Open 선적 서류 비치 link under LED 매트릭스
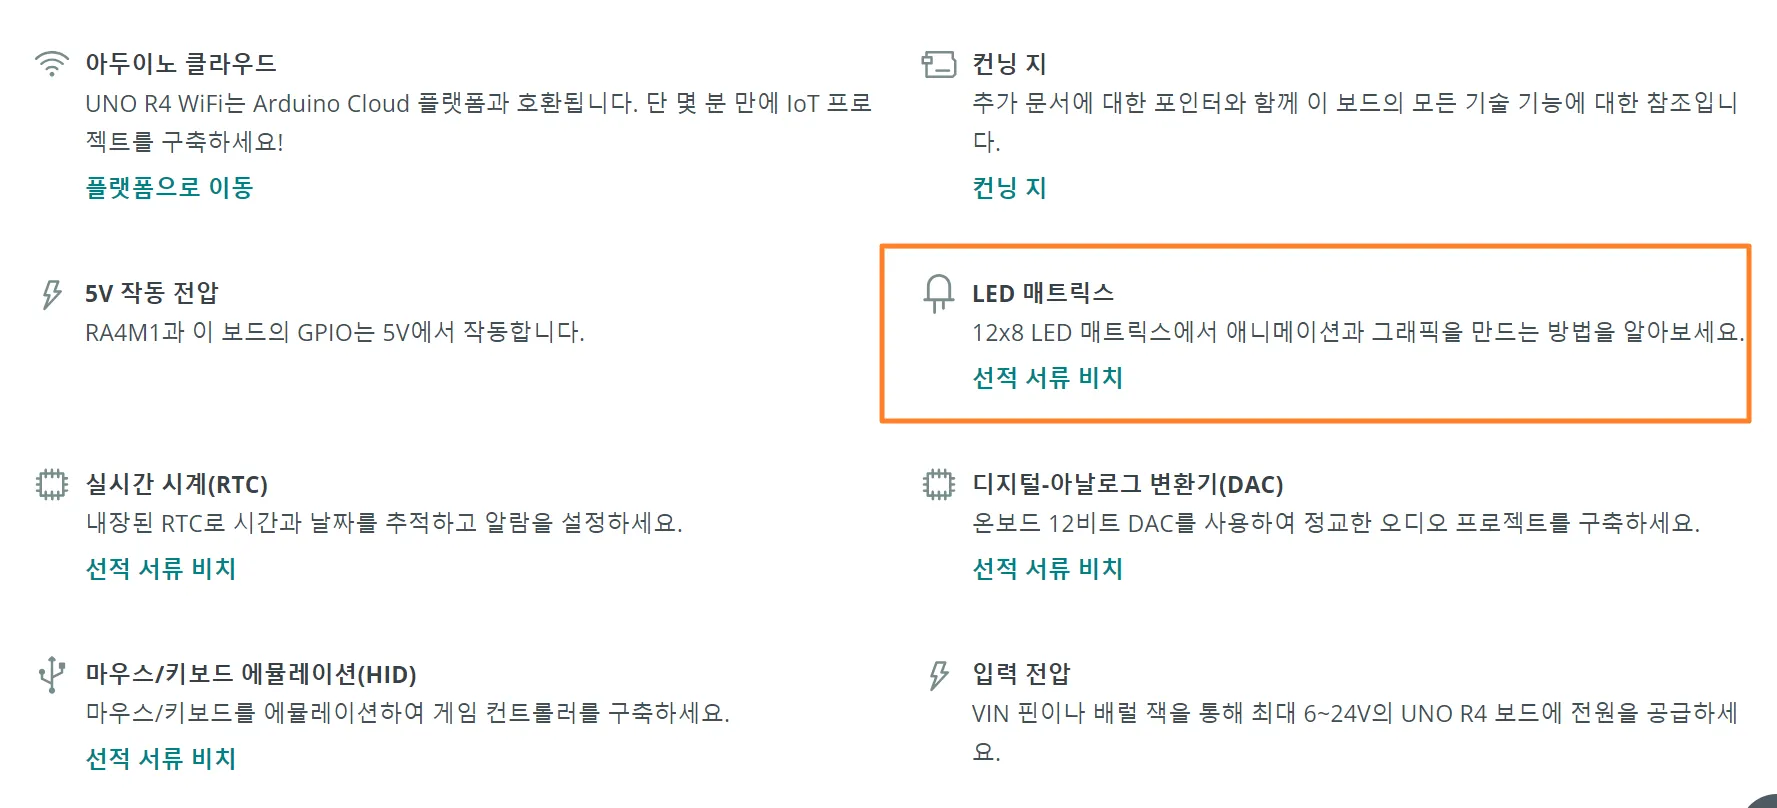Viewport: 1777px width, 808px height. (1047, 378)
